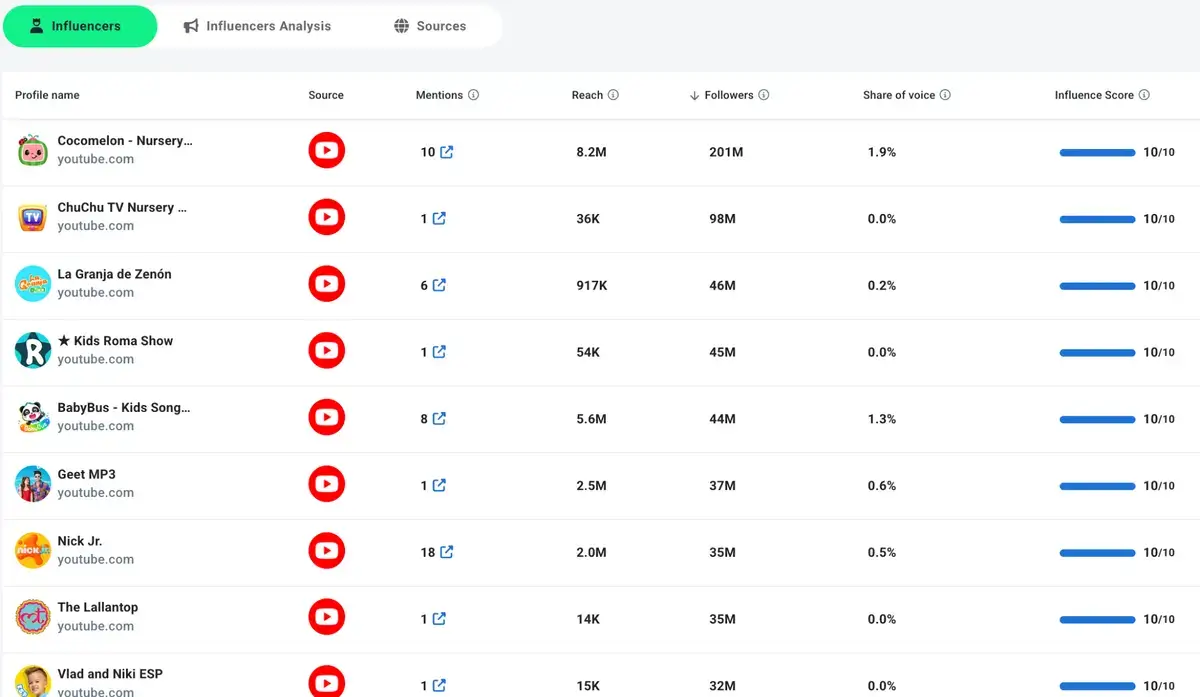Viewport: 1200px width, 697px height.
Task: Click the YouTube source icon for The Lallantop
Action: pyautogui.click(x=326, y=617)
